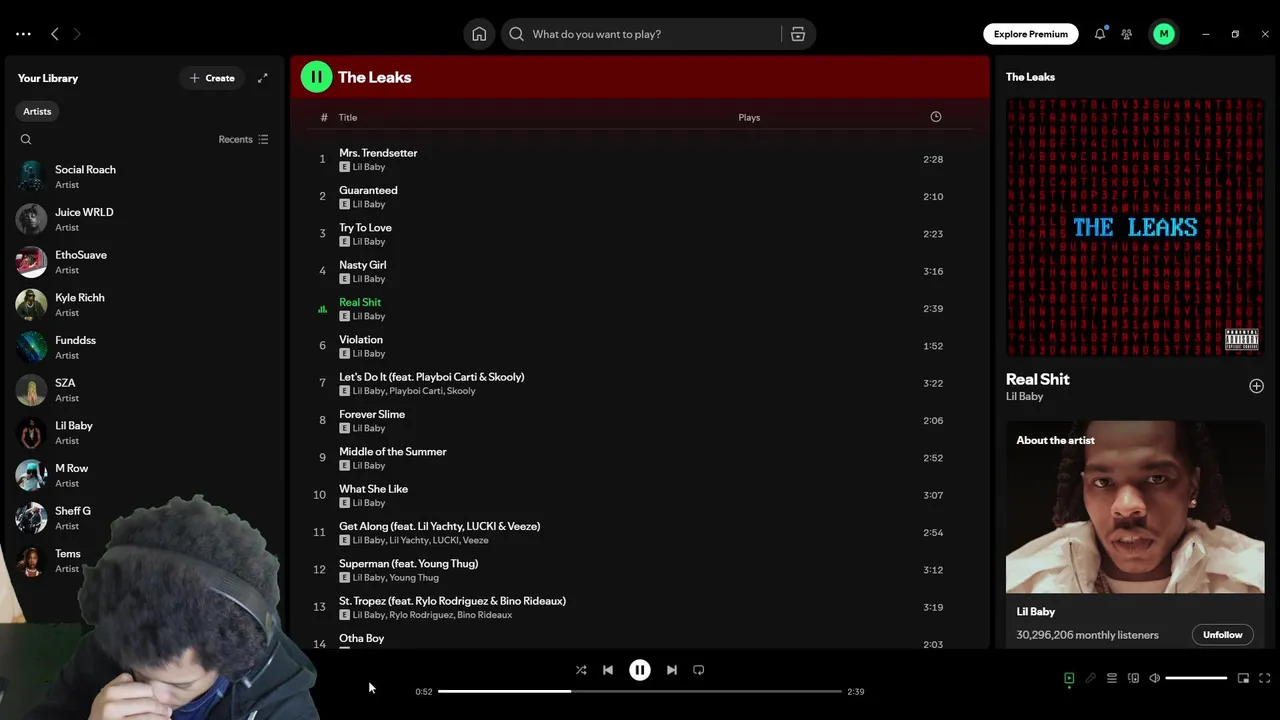This screenshot has height=720, width=1280.
Task: Open the Browse icon in search bar
Action: pos(798,34)
